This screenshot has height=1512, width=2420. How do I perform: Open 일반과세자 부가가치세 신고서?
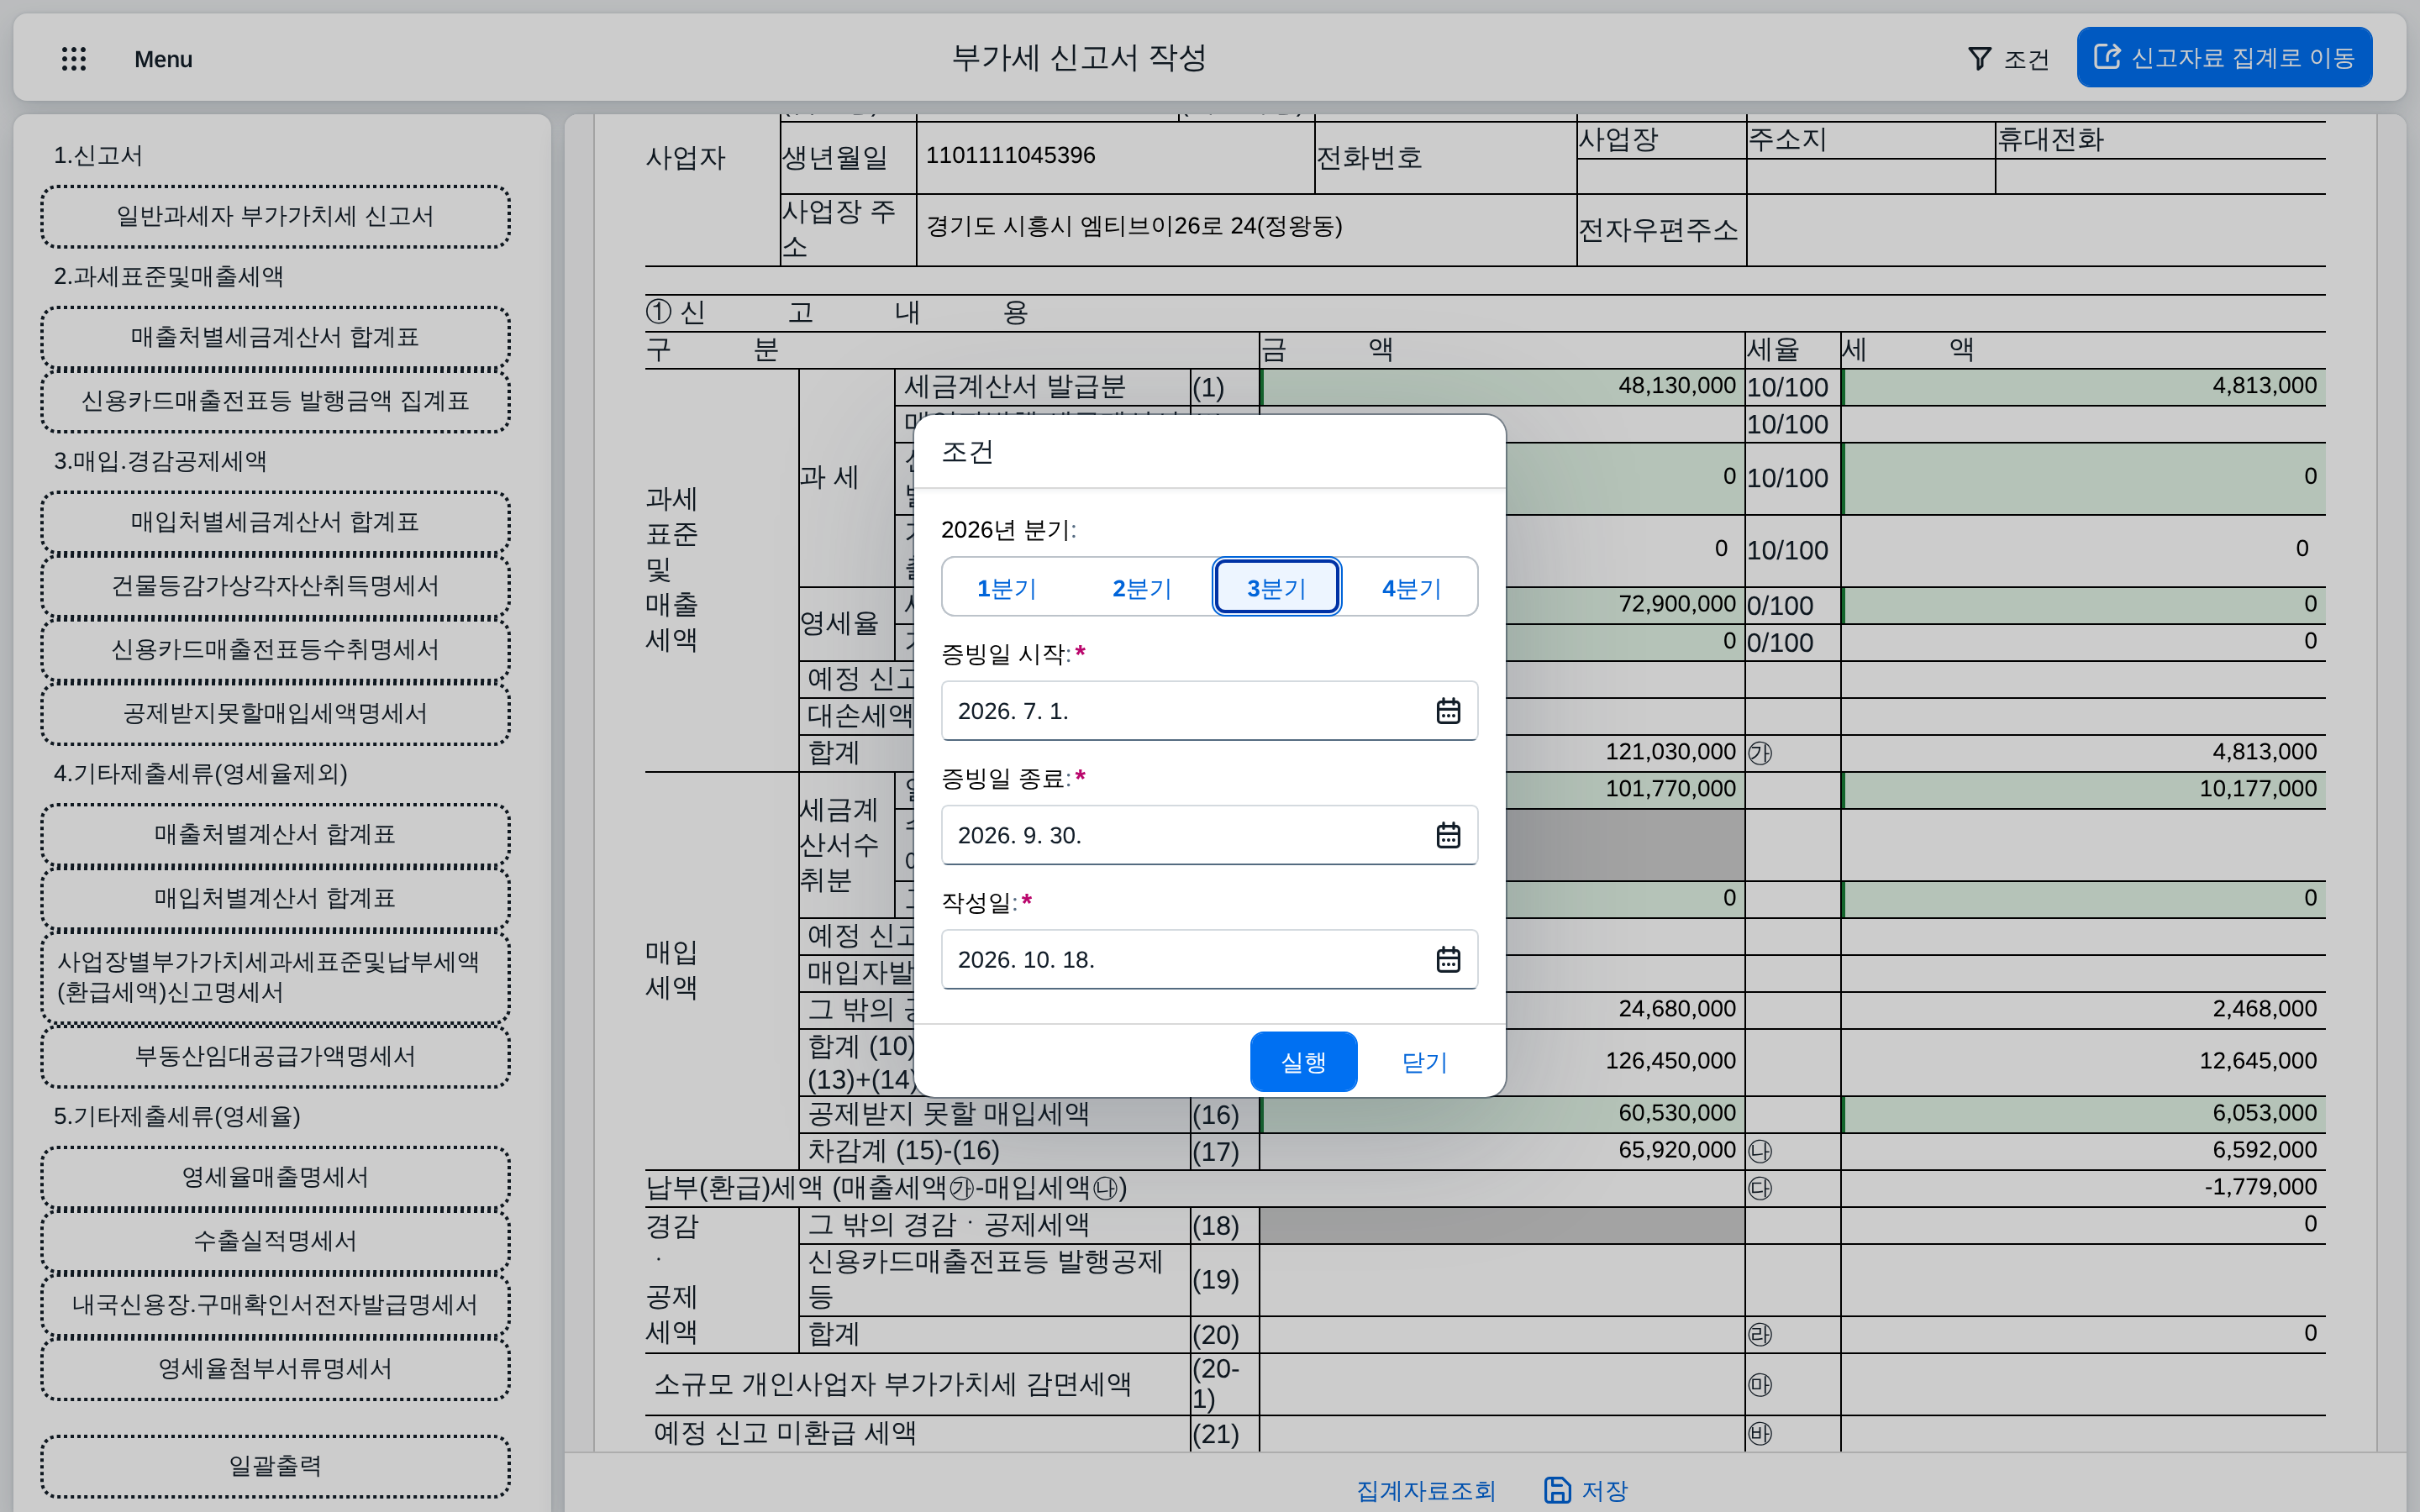point(275,216)
